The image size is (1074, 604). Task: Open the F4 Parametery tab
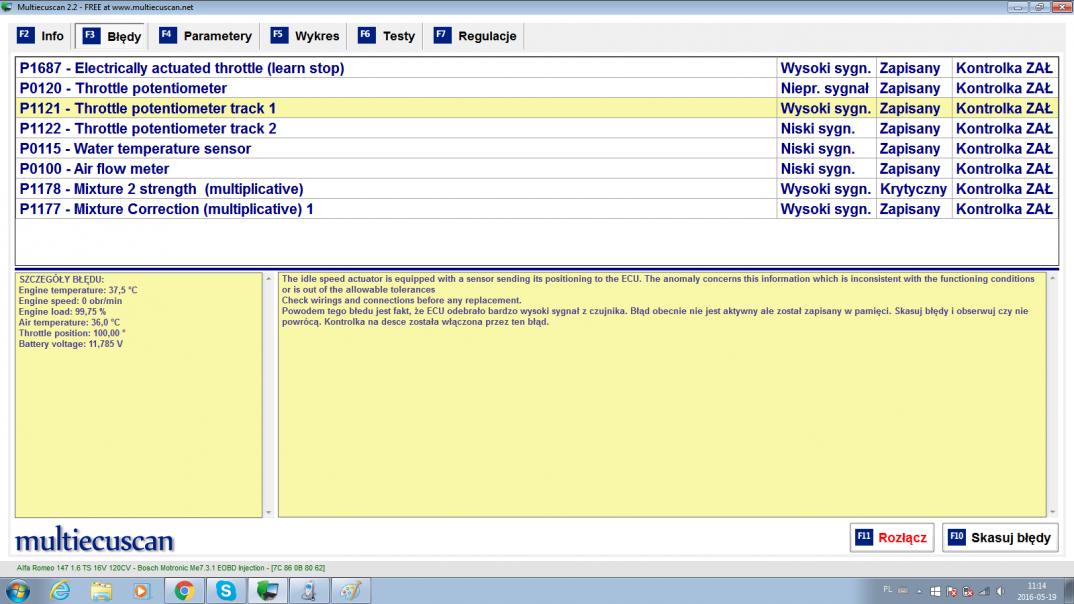click(x=205, y=36)
